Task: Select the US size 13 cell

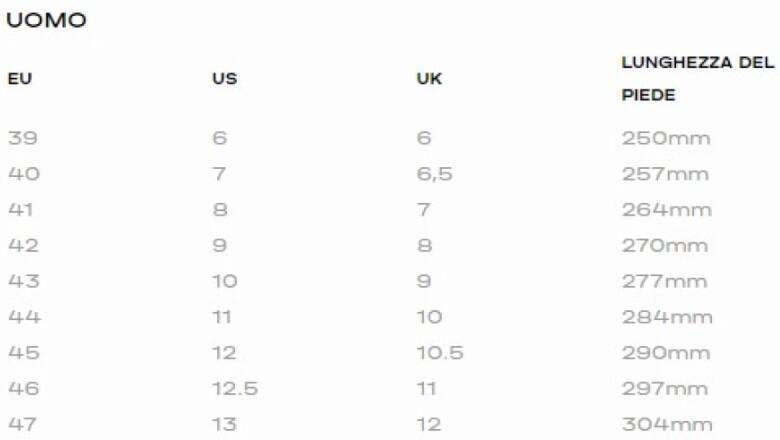Action: click(x=224, y=425)
